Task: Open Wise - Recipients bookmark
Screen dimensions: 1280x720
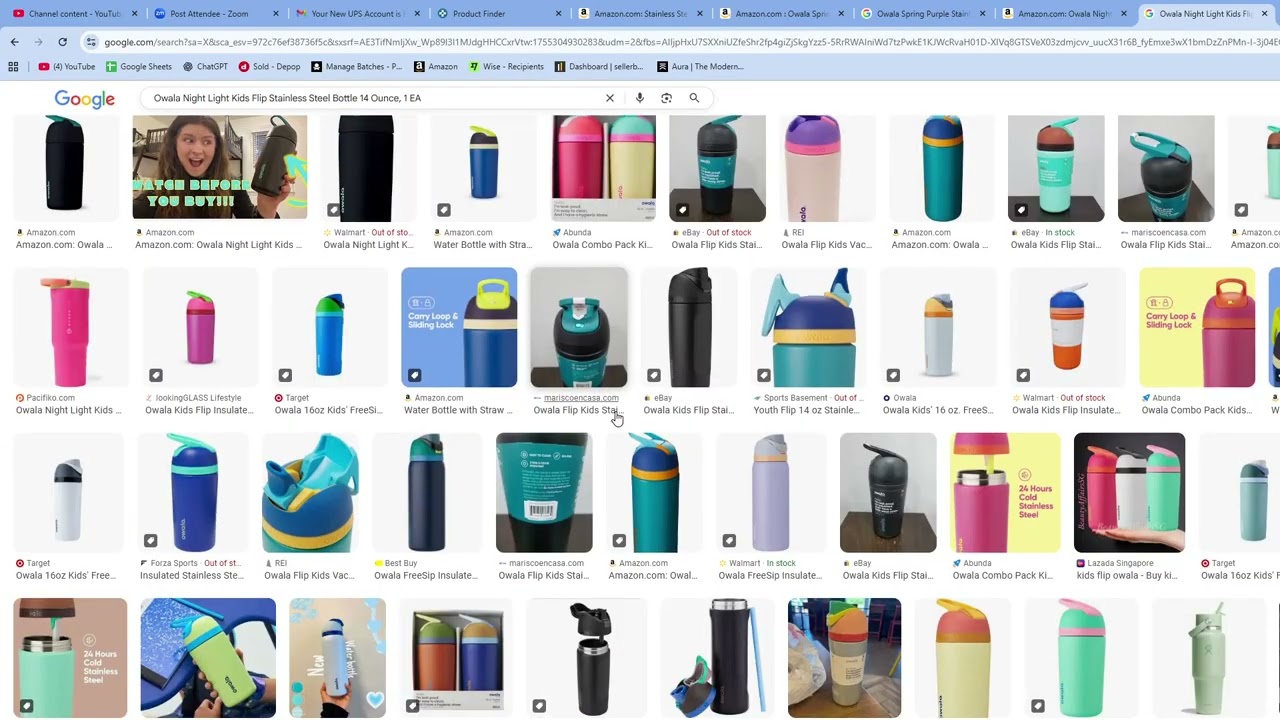Action: (506, 67)
